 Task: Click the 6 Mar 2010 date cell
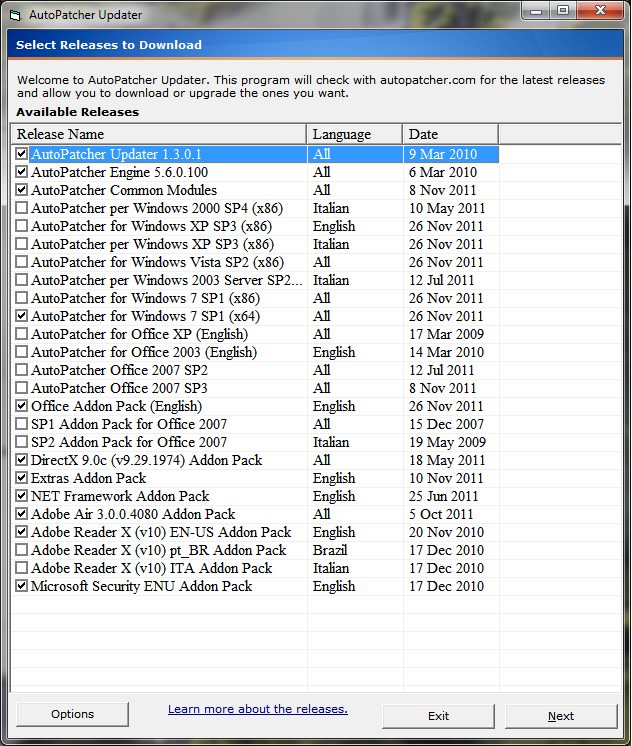point(443,172)
